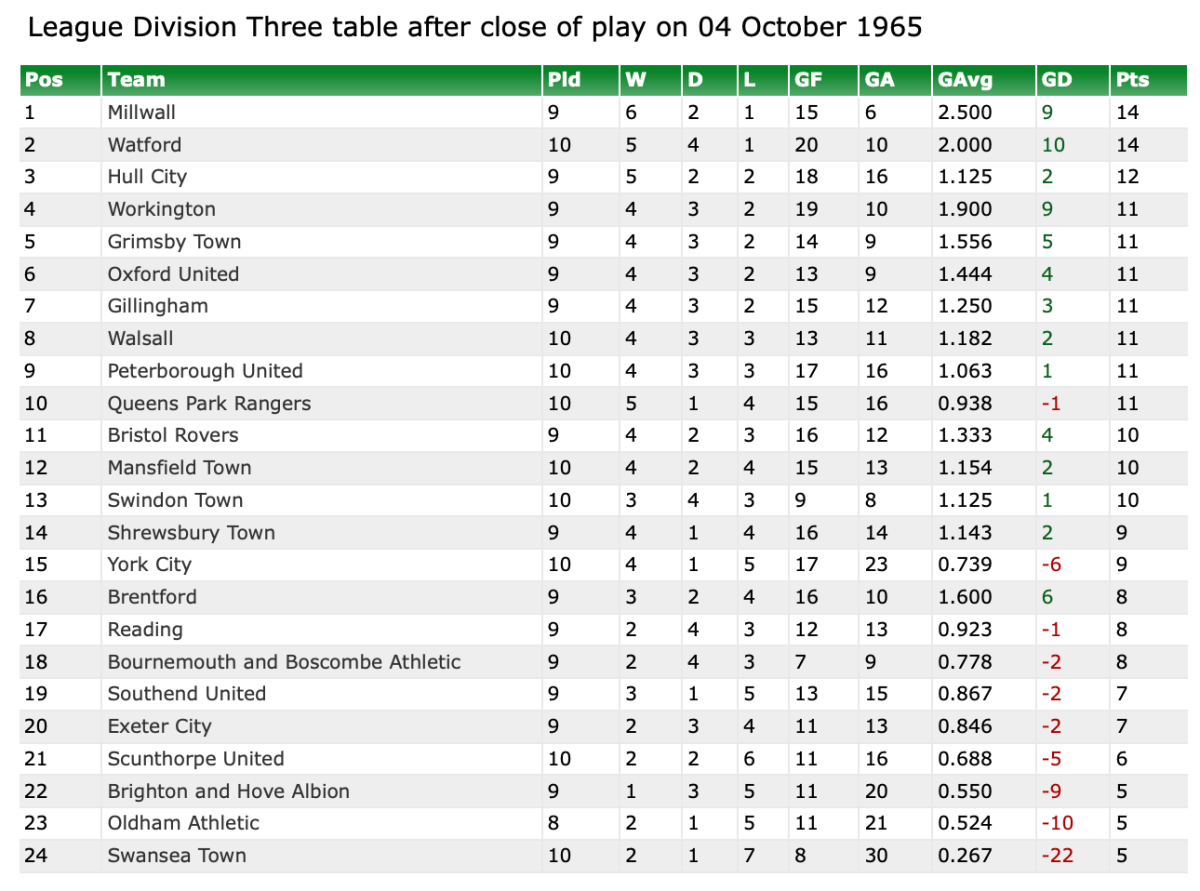Sort by the Pld column header
1200x891 pixels.
pos(562,80)
